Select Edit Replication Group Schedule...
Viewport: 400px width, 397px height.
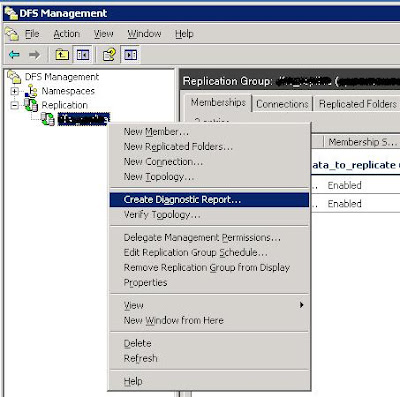(209, 253)
